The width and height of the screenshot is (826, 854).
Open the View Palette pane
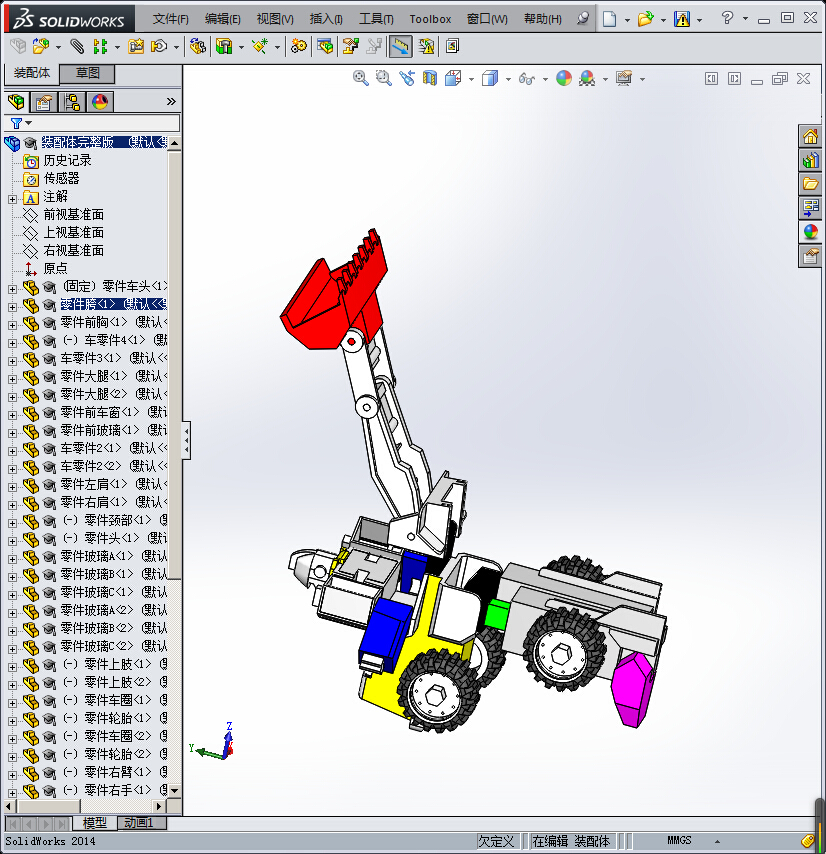(x=810, y=208)
